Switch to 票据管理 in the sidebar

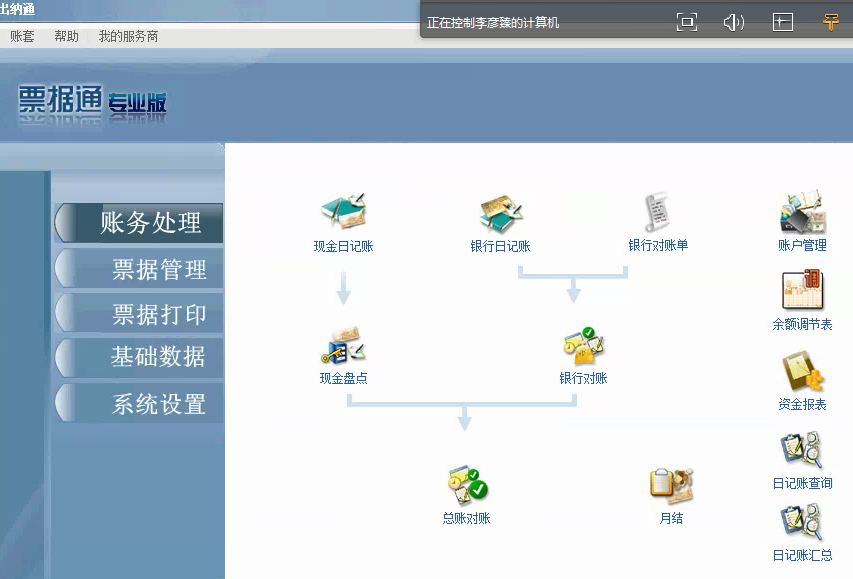tap(140, 268)
